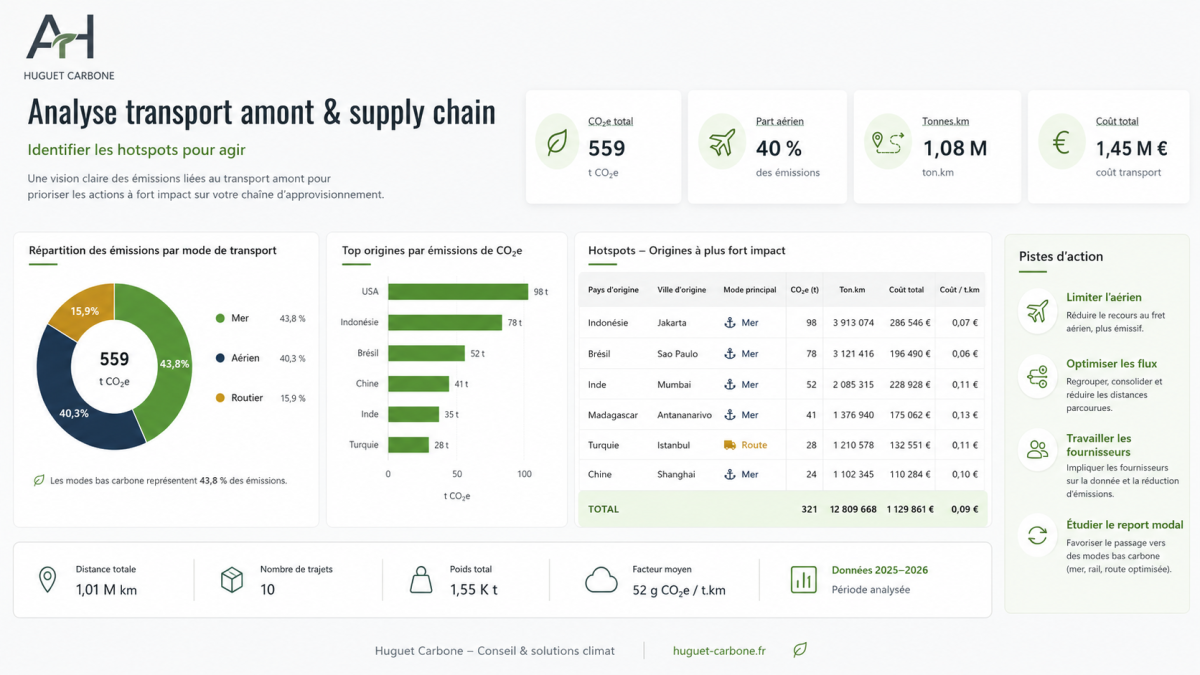This screenshot has height=675, width=1200.
Task: Click the anchor icon in the Sao Paulo row
Action: (x=730, y=354)
